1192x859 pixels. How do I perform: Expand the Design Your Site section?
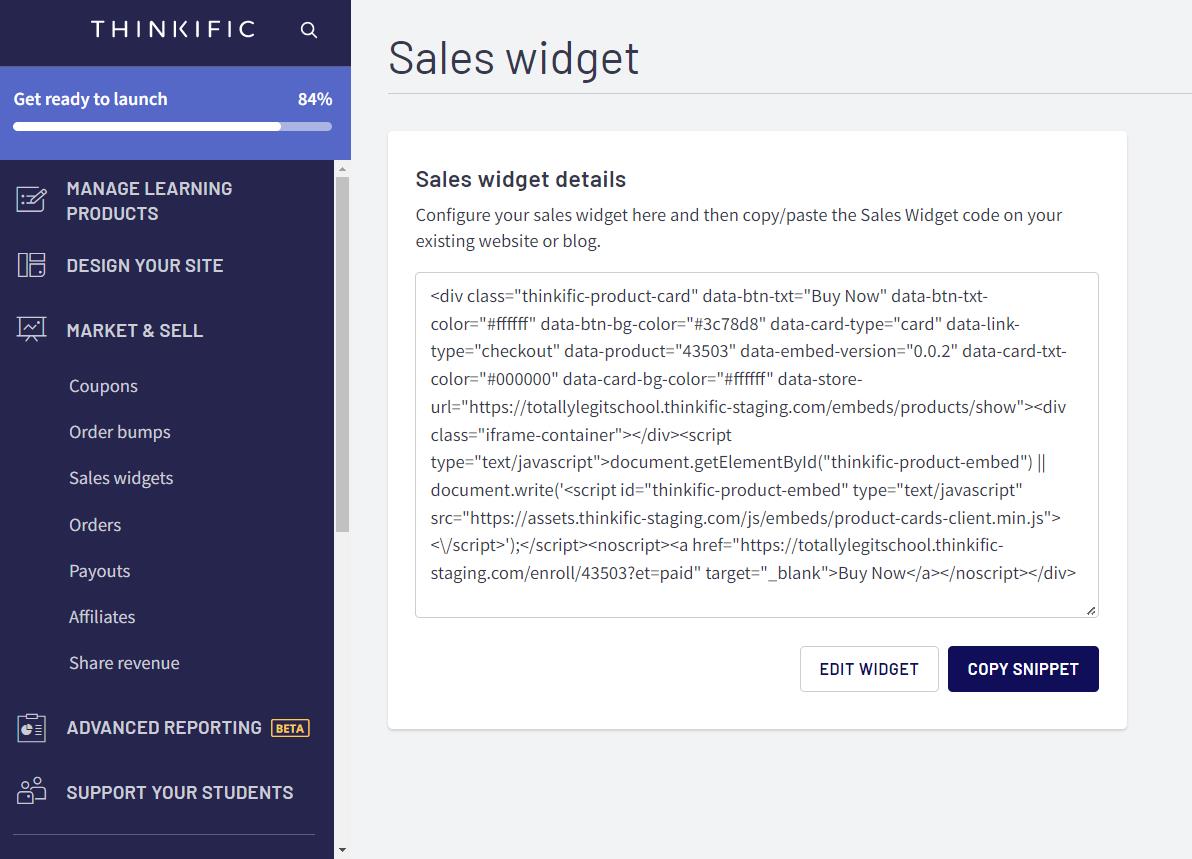point(144,265)
